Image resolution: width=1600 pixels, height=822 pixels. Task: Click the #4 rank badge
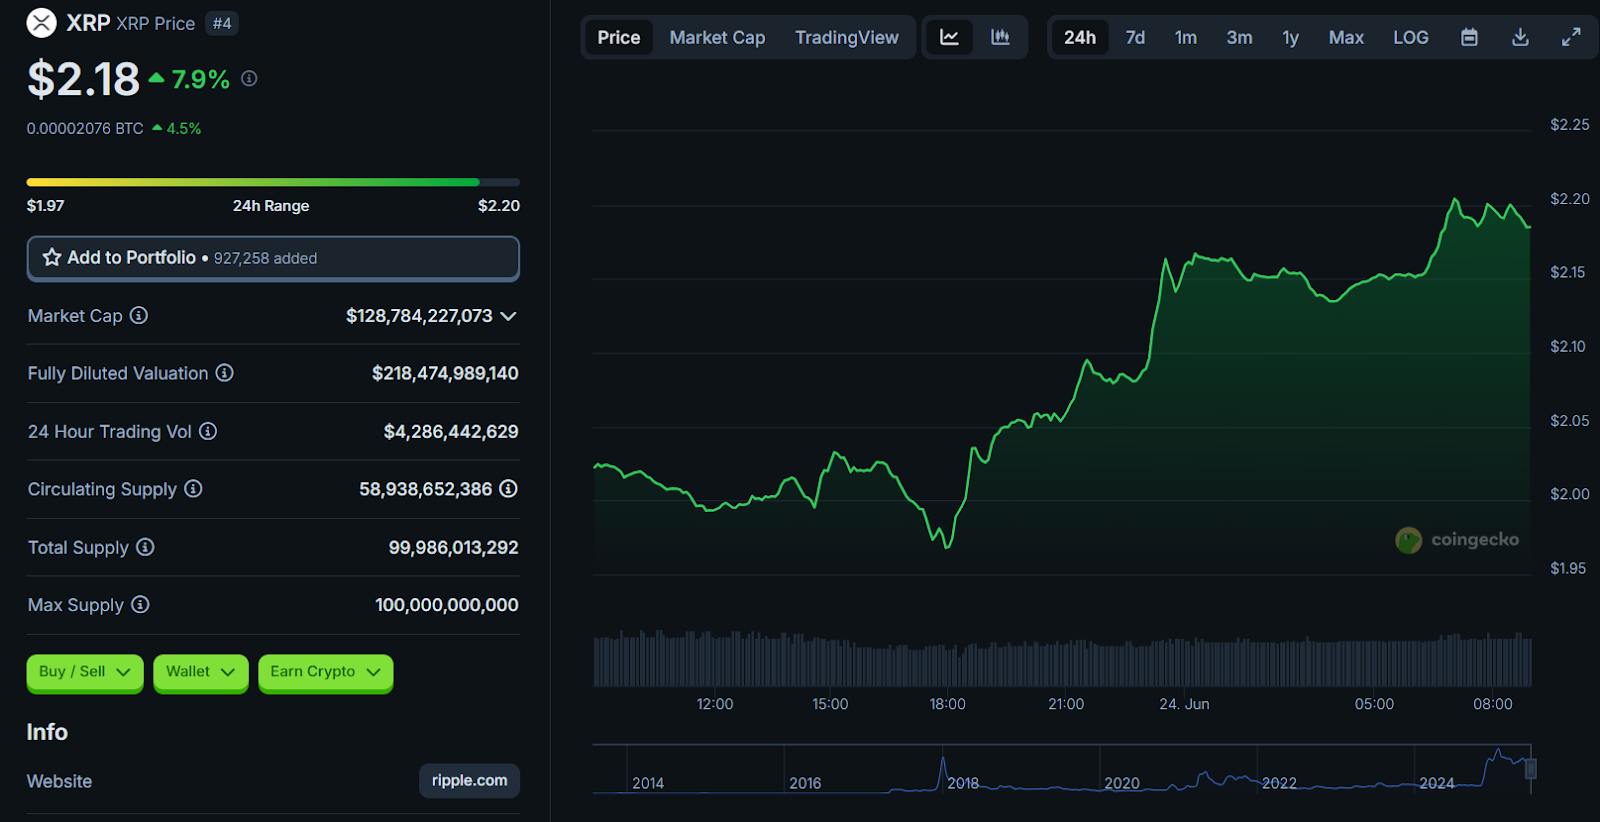point(222,23)
